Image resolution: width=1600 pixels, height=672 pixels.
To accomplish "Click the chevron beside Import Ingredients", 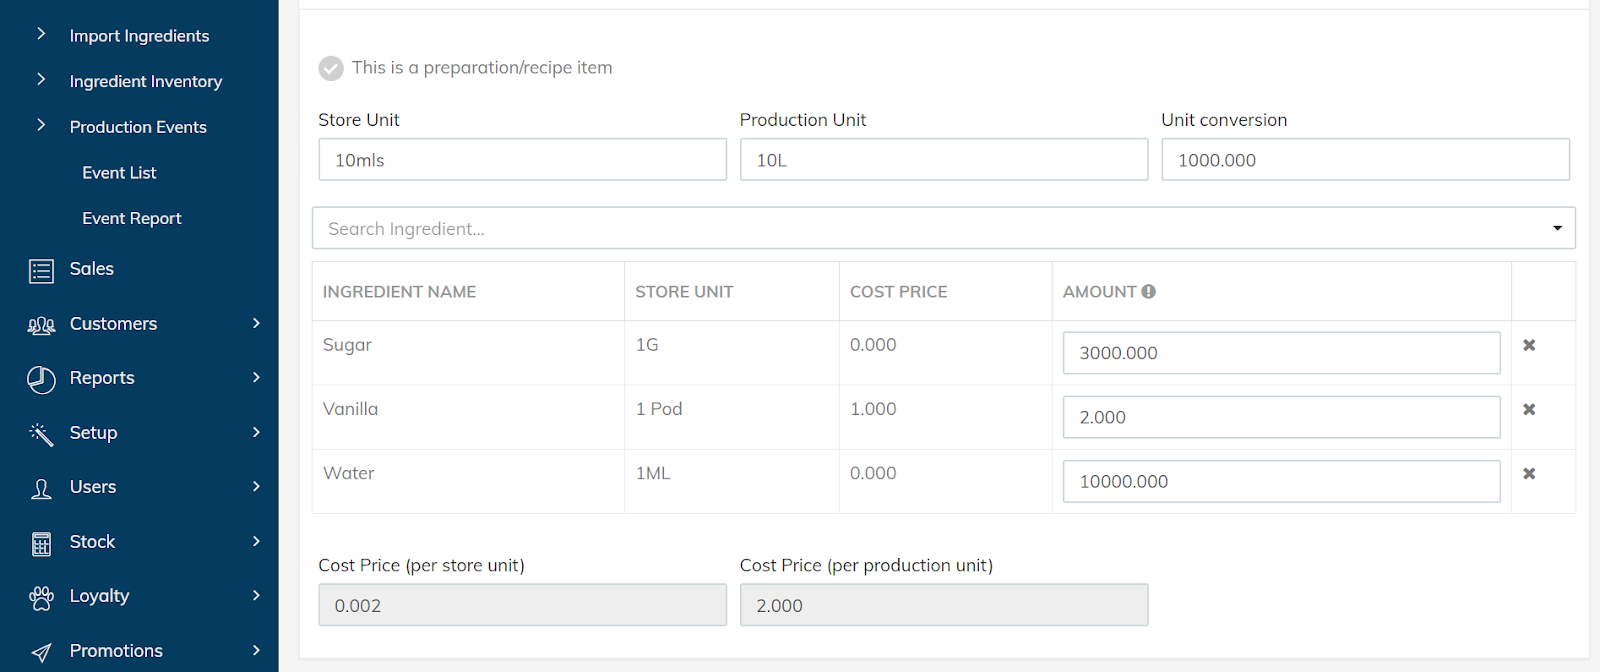I will [x=41, y=34].
